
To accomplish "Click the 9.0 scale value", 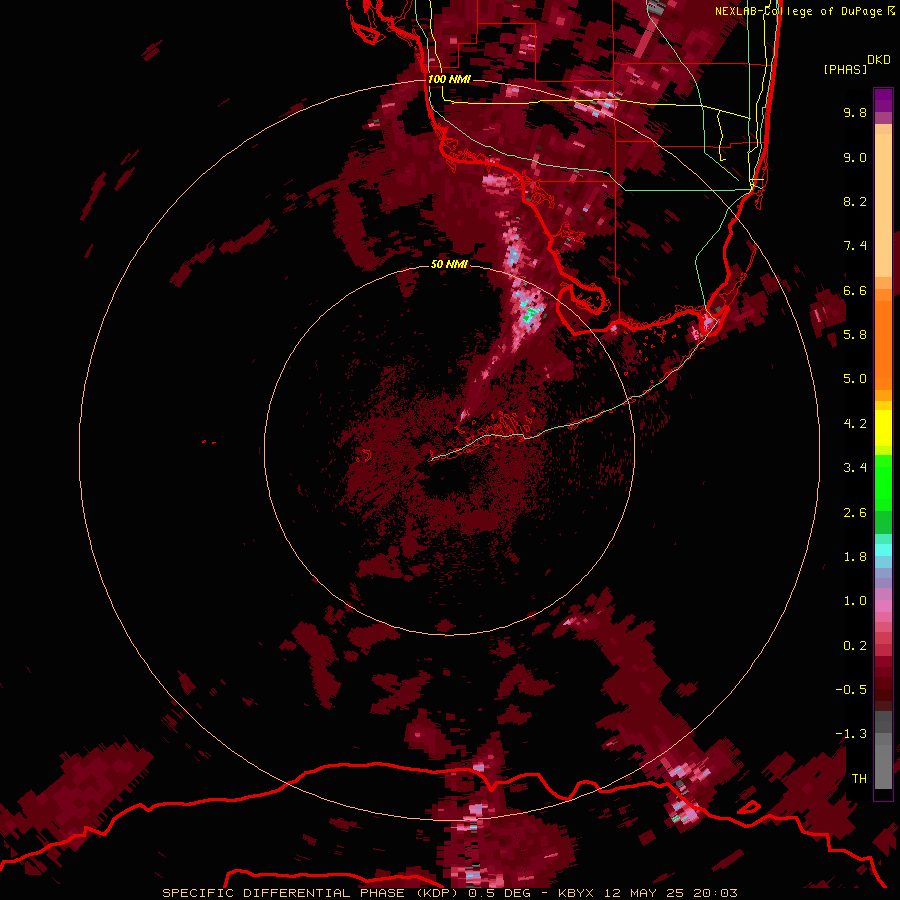I will pos(855,157).
